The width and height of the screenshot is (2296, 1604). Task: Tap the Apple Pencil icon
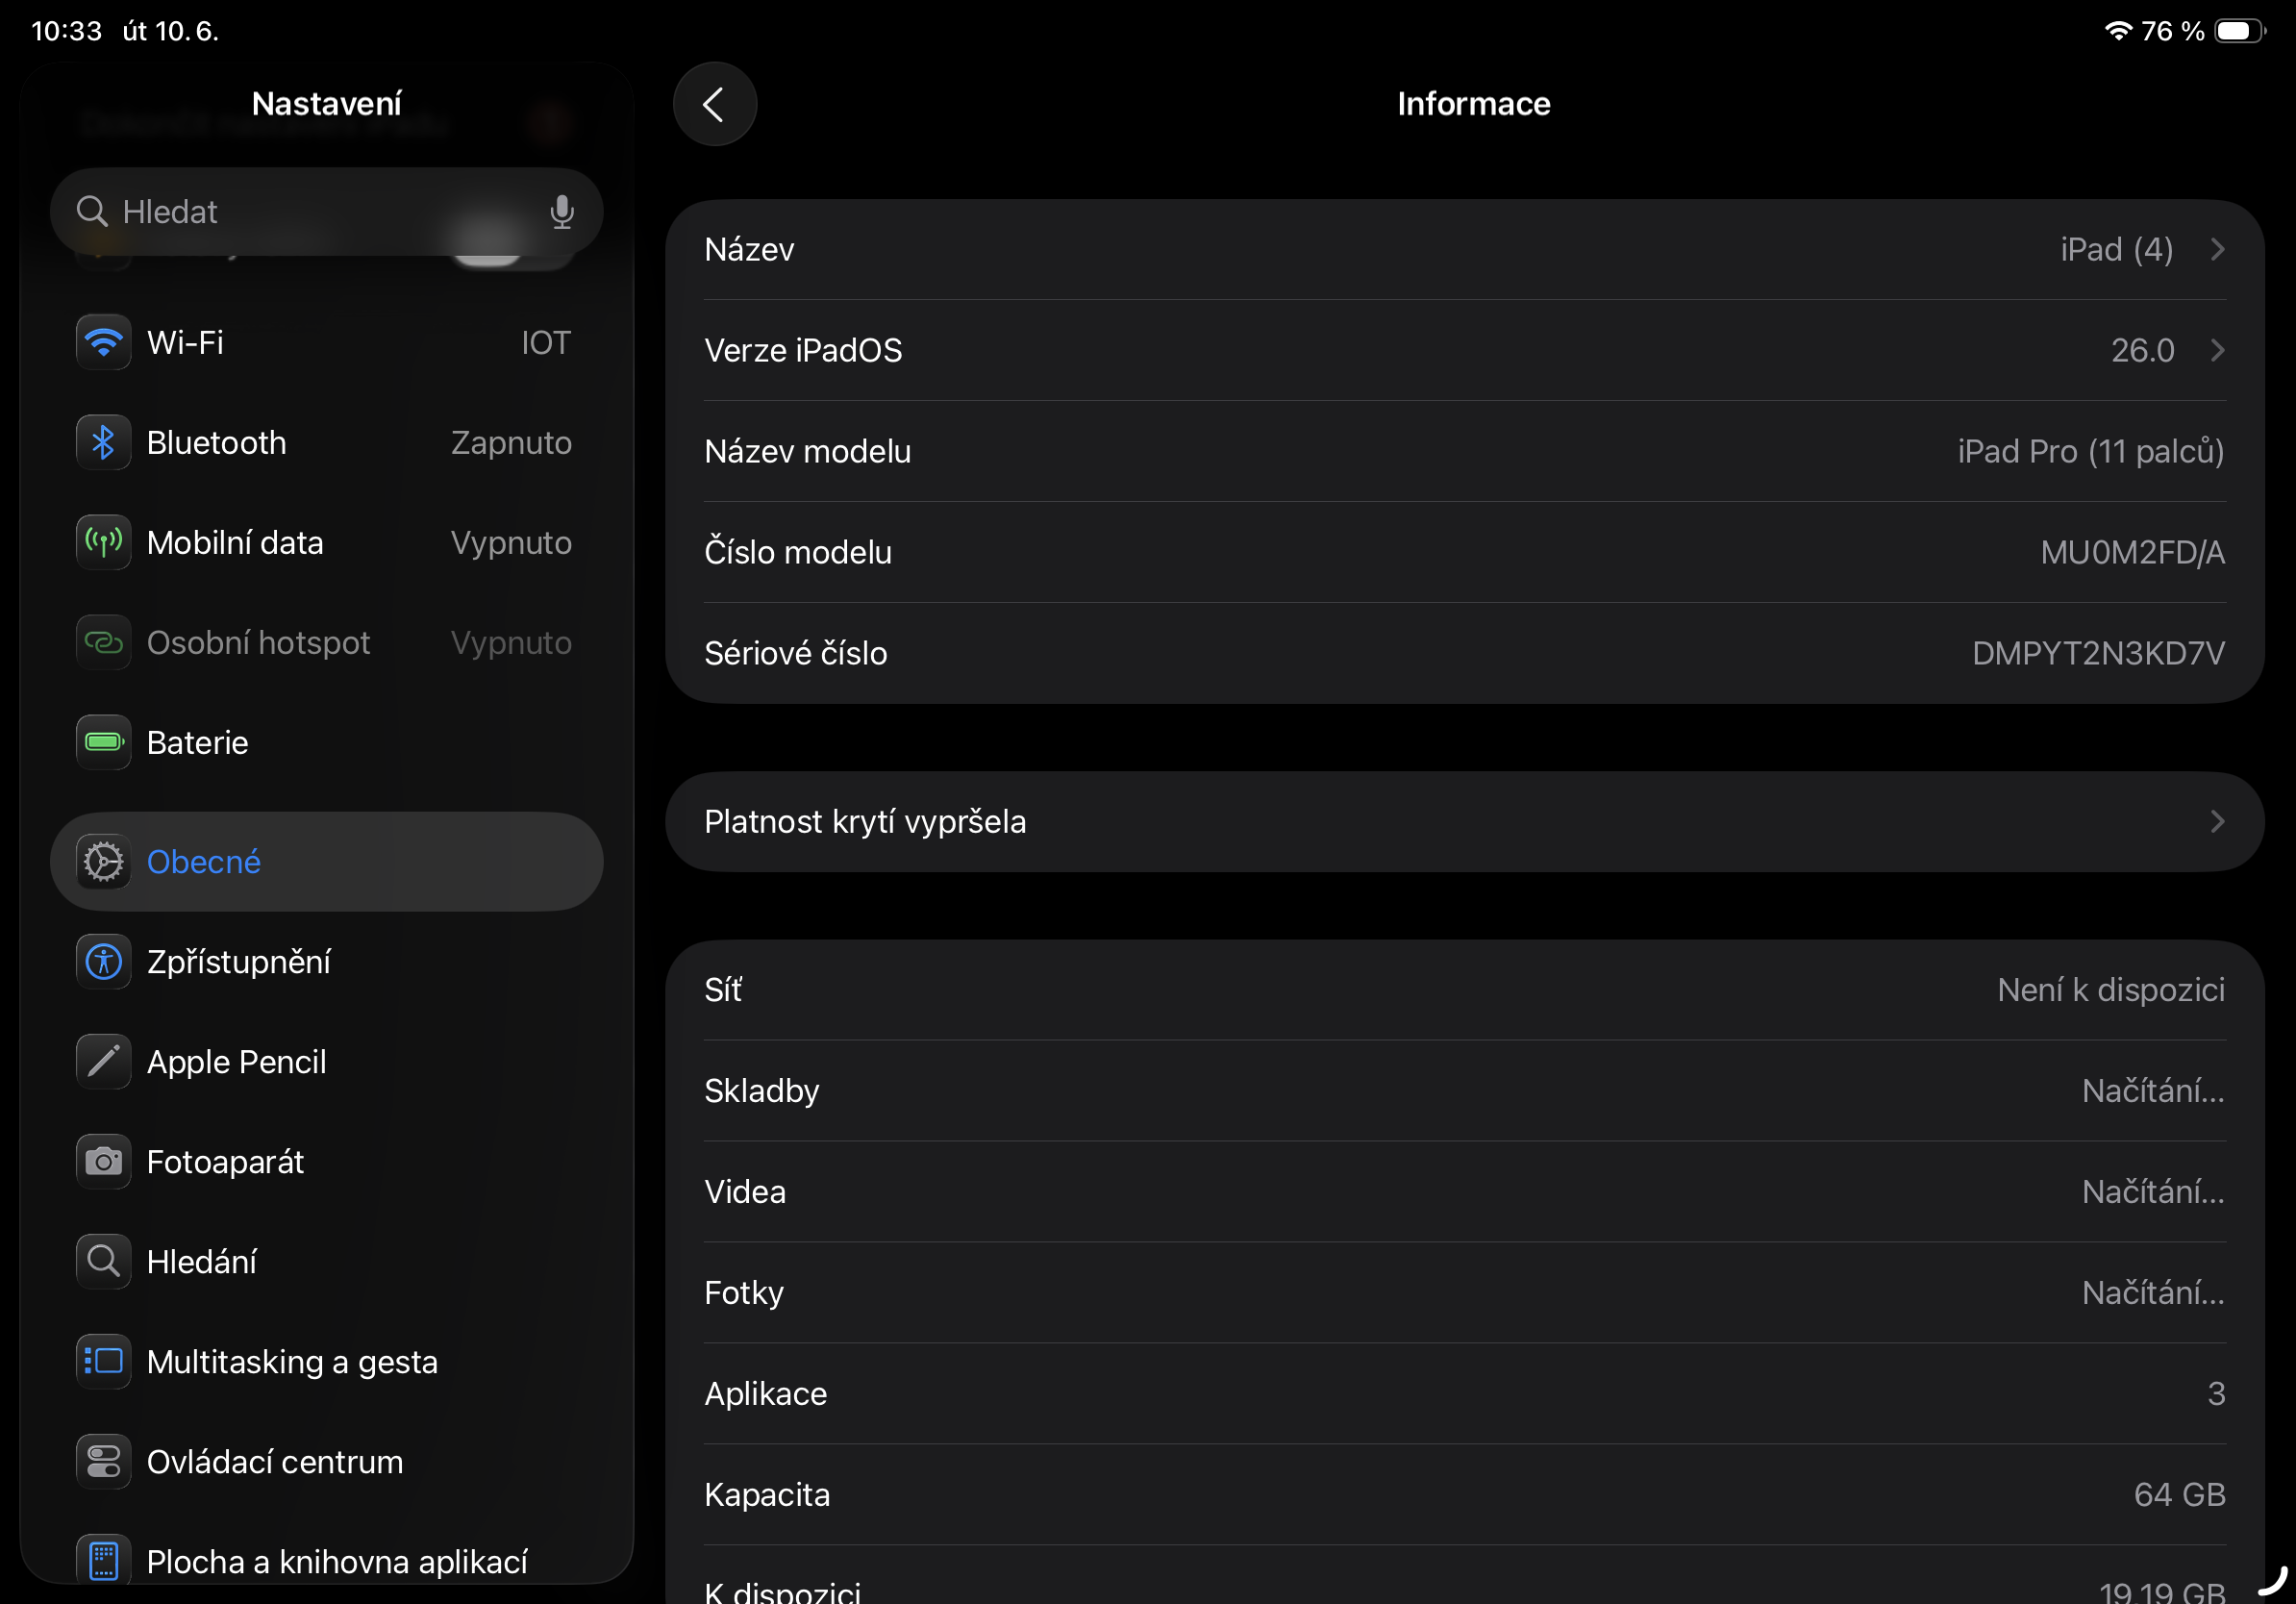pyautogui.click(x=103, y=1061)
